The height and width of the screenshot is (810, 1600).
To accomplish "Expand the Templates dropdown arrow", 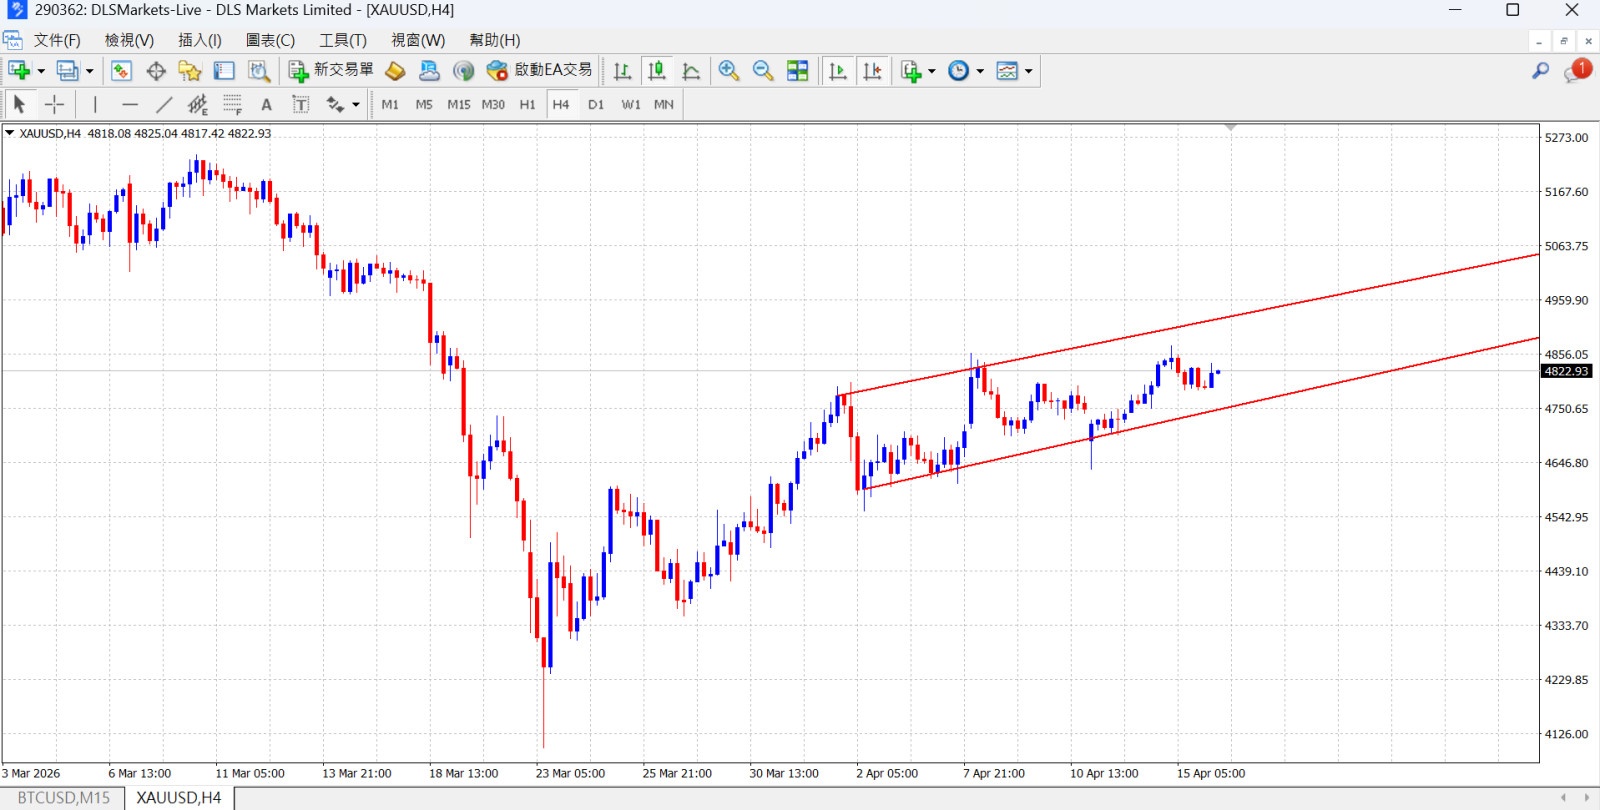I will click(1028, 71).
